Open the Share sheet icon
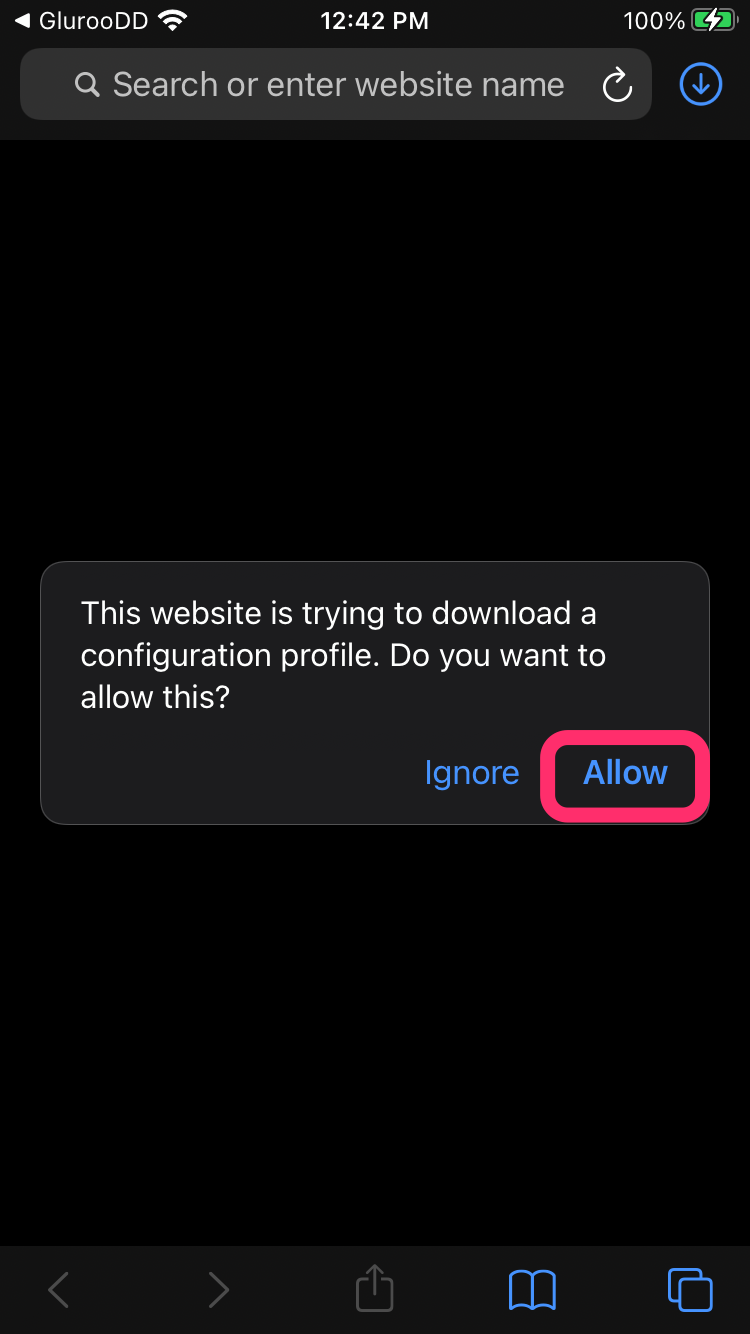 [375, 1288]
